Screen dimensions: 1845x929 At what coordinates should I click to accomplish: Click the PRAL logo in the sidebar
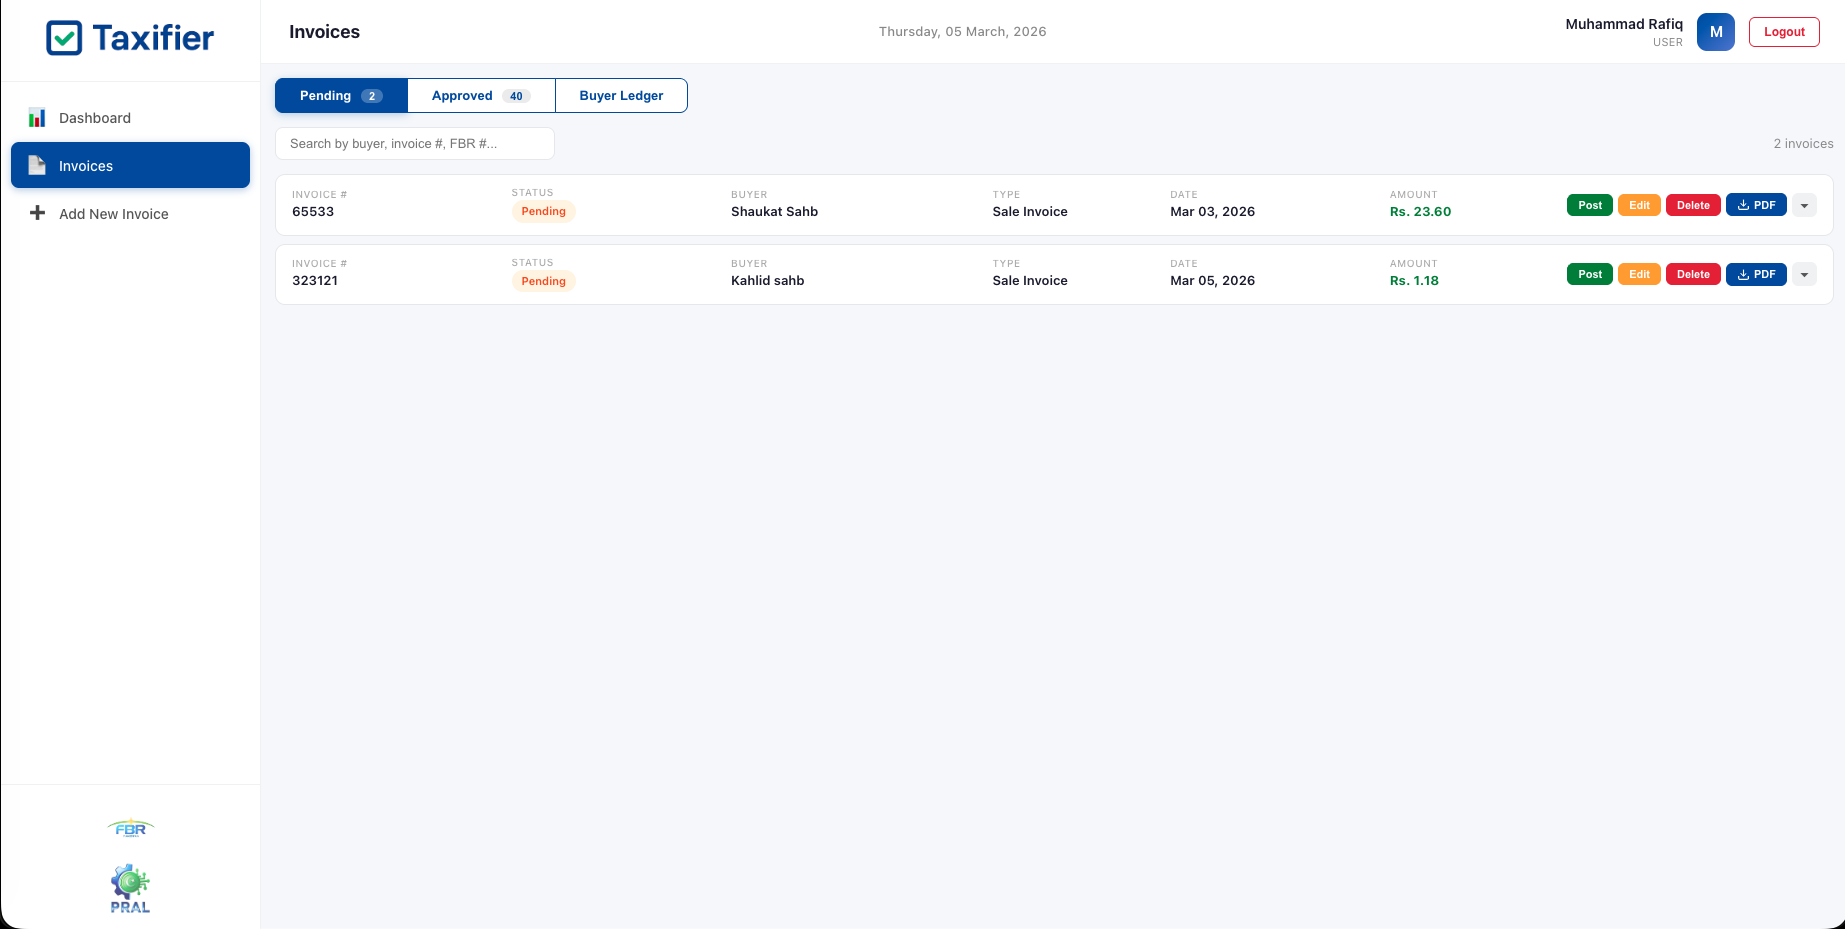coord(130,887)
